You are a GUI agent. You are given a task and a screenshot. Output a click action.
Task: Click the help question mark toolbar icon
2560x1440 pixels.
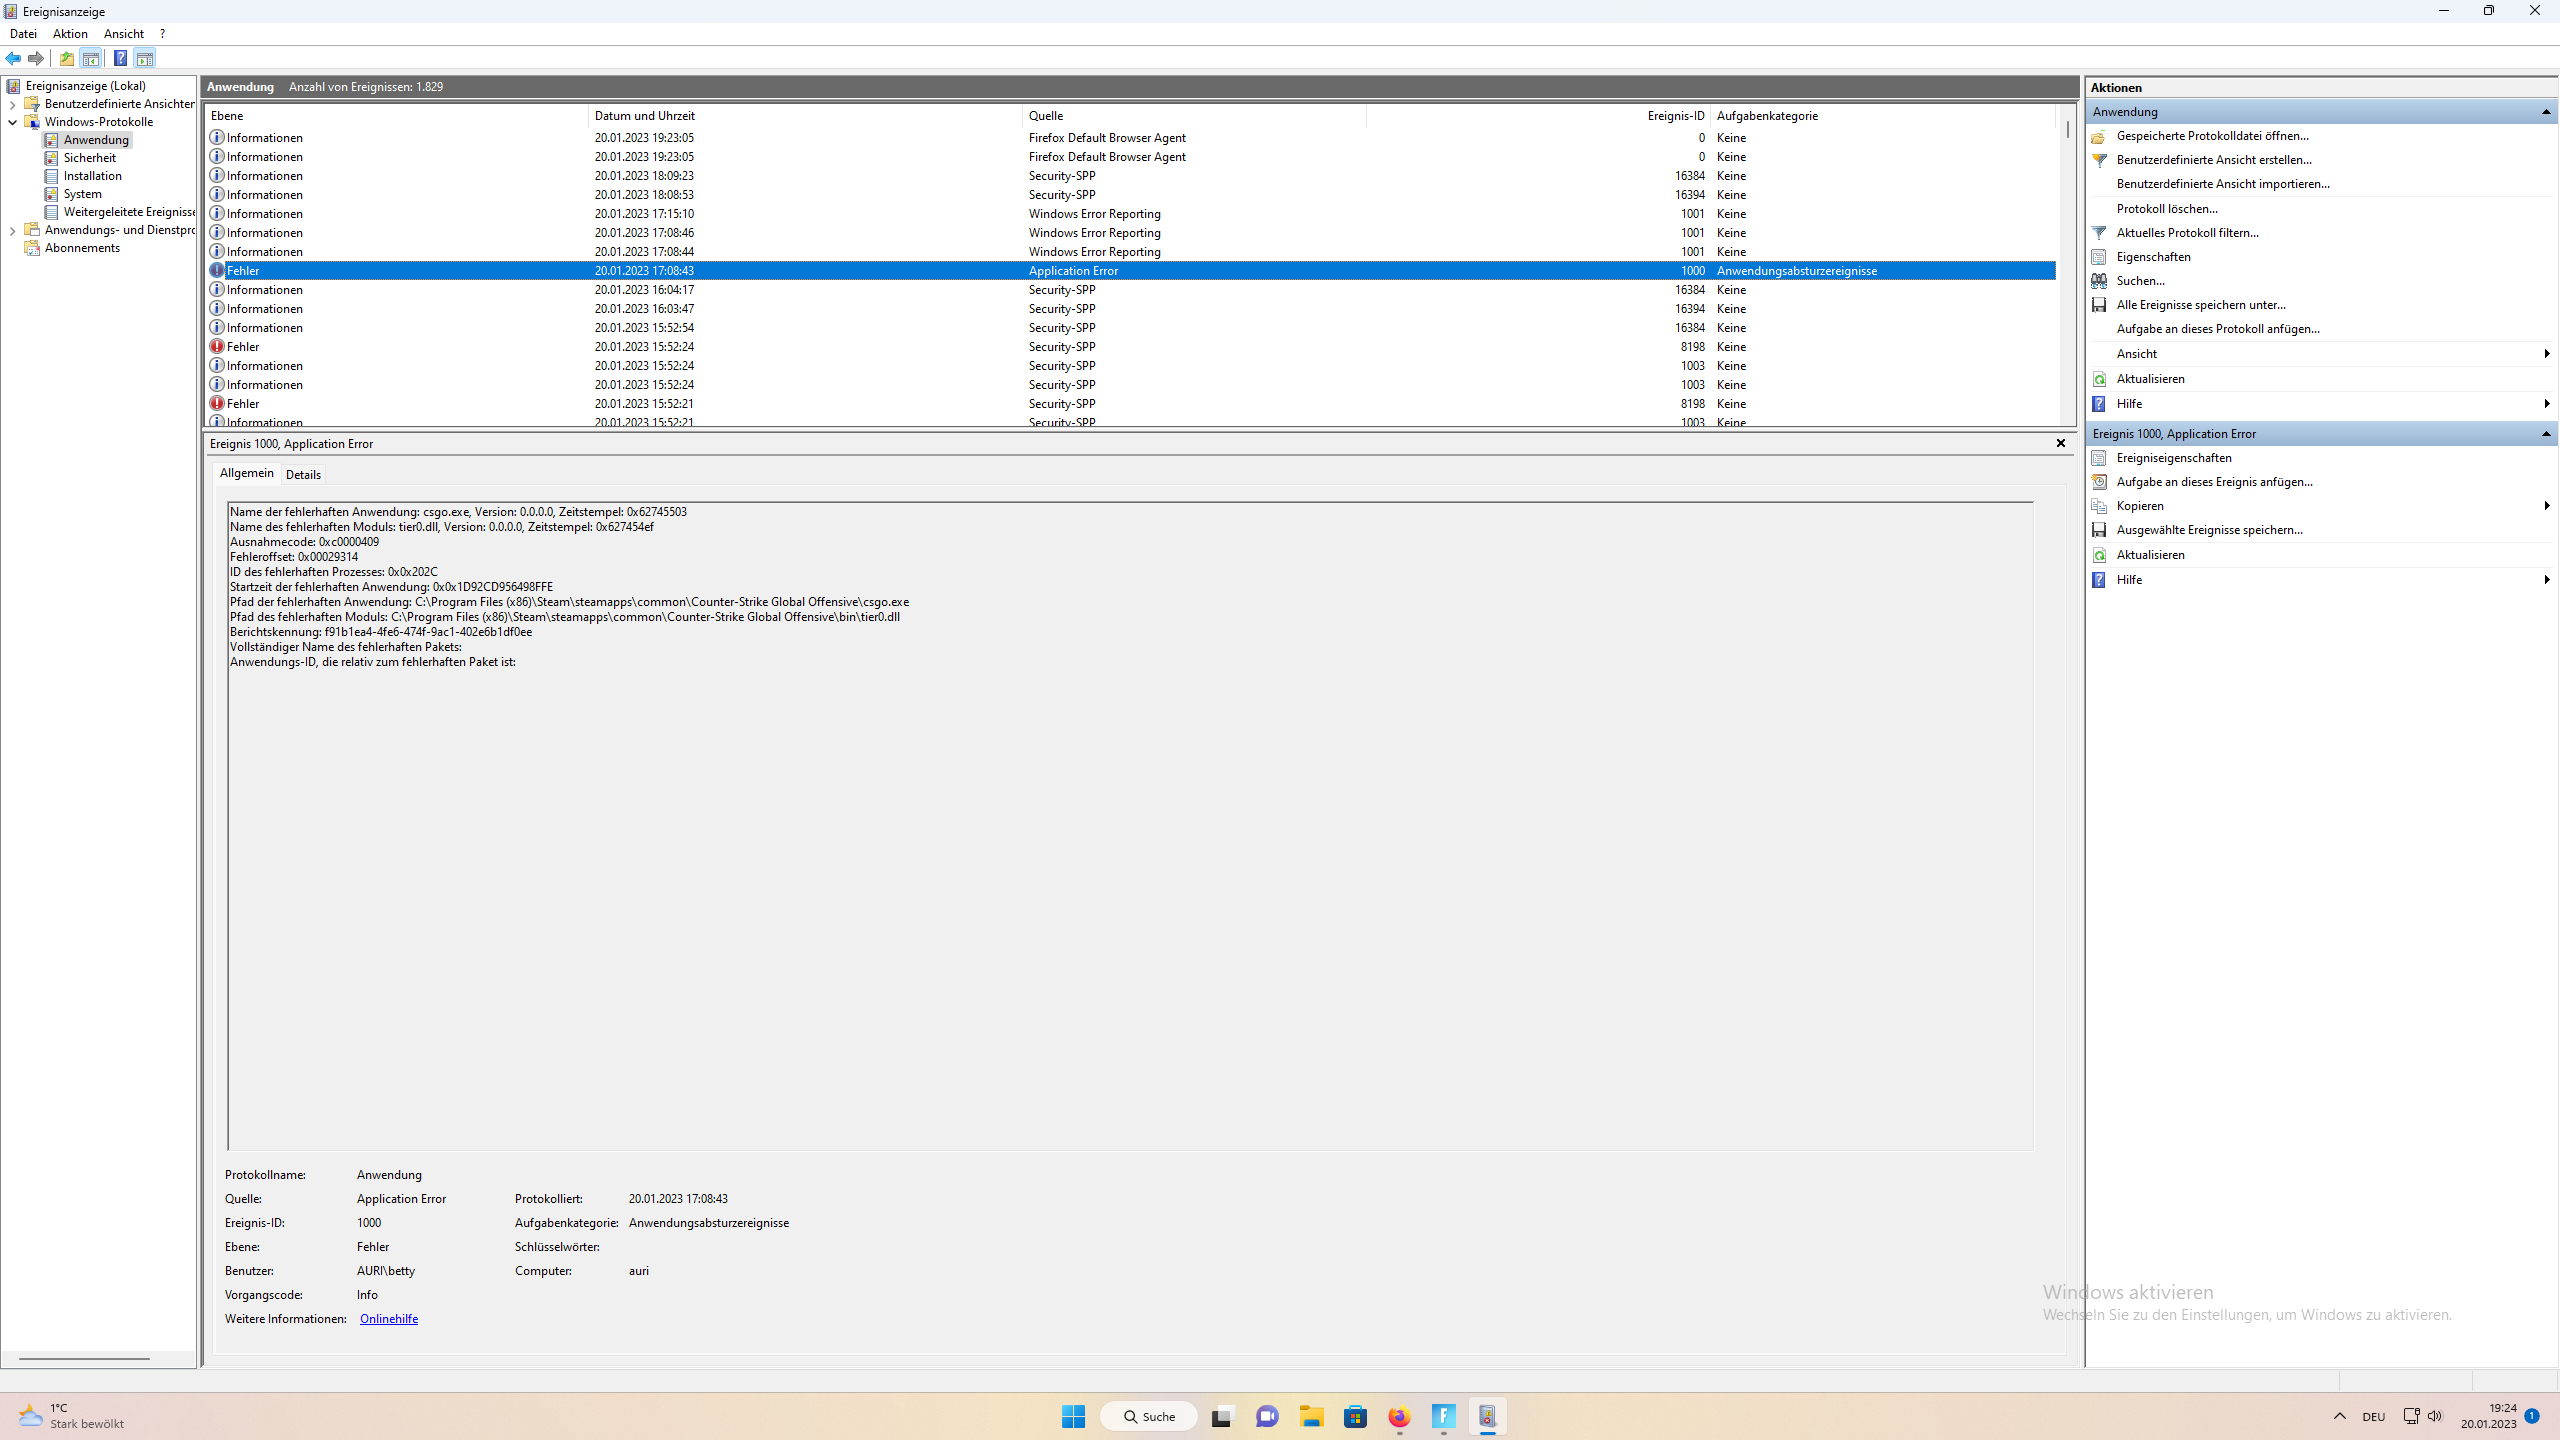click(x=120, y=58)
